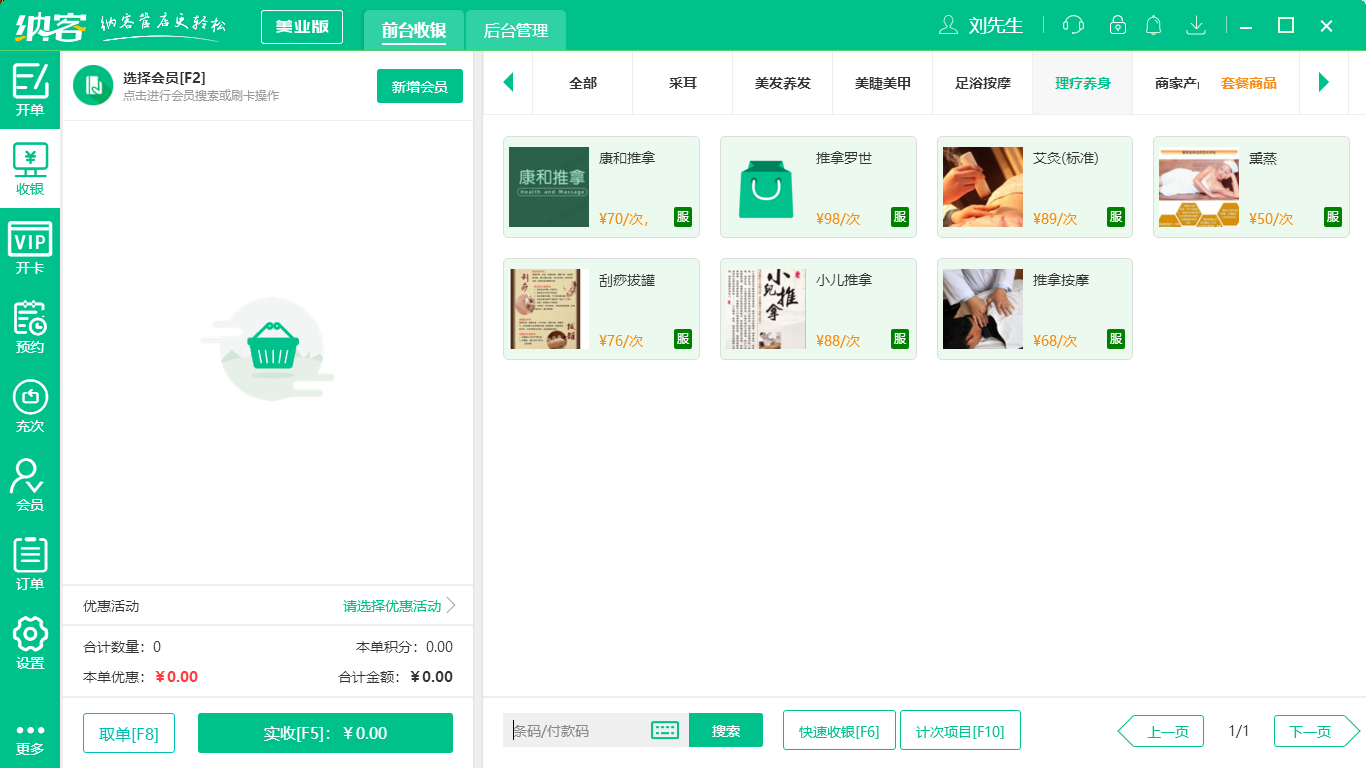Select the 全部 category tab
Screen dimensions: 1366x768
coord(583,83)
